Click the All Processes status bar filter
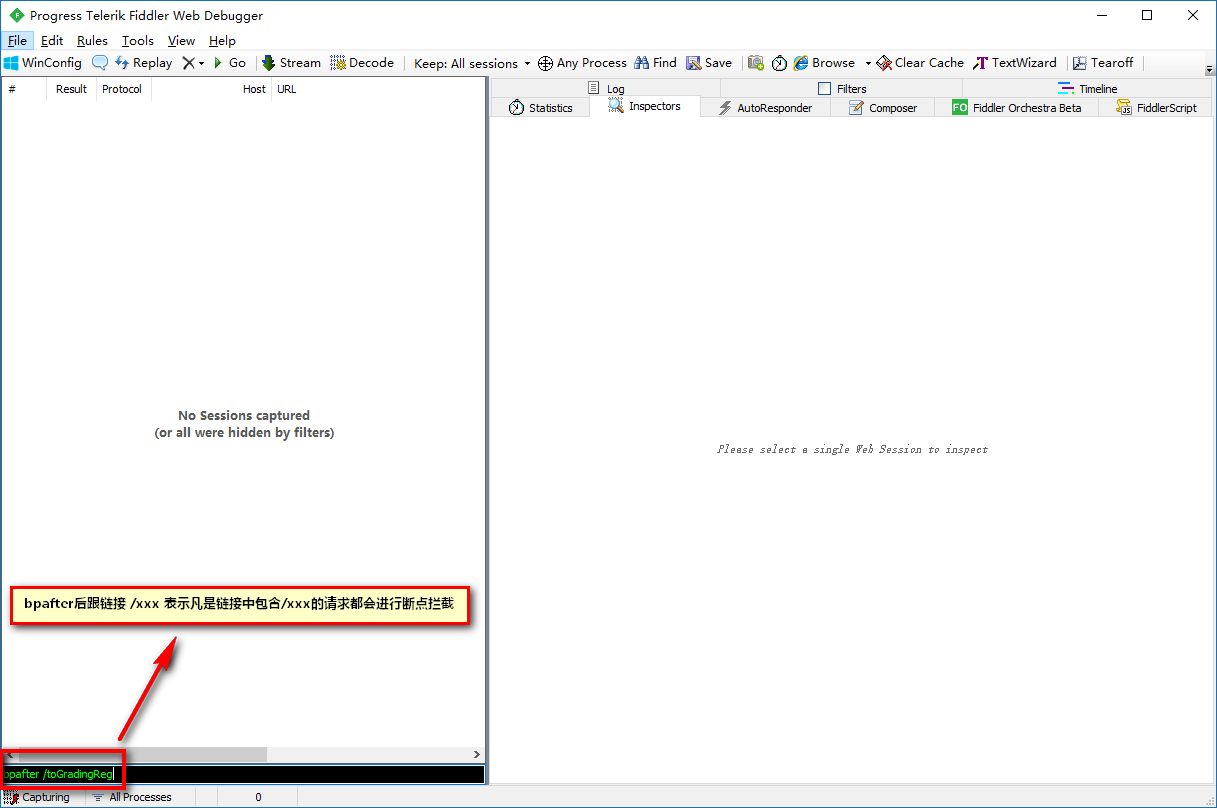Image resolution: width=1217 pixels, height=808 pixels. [132, 797]
